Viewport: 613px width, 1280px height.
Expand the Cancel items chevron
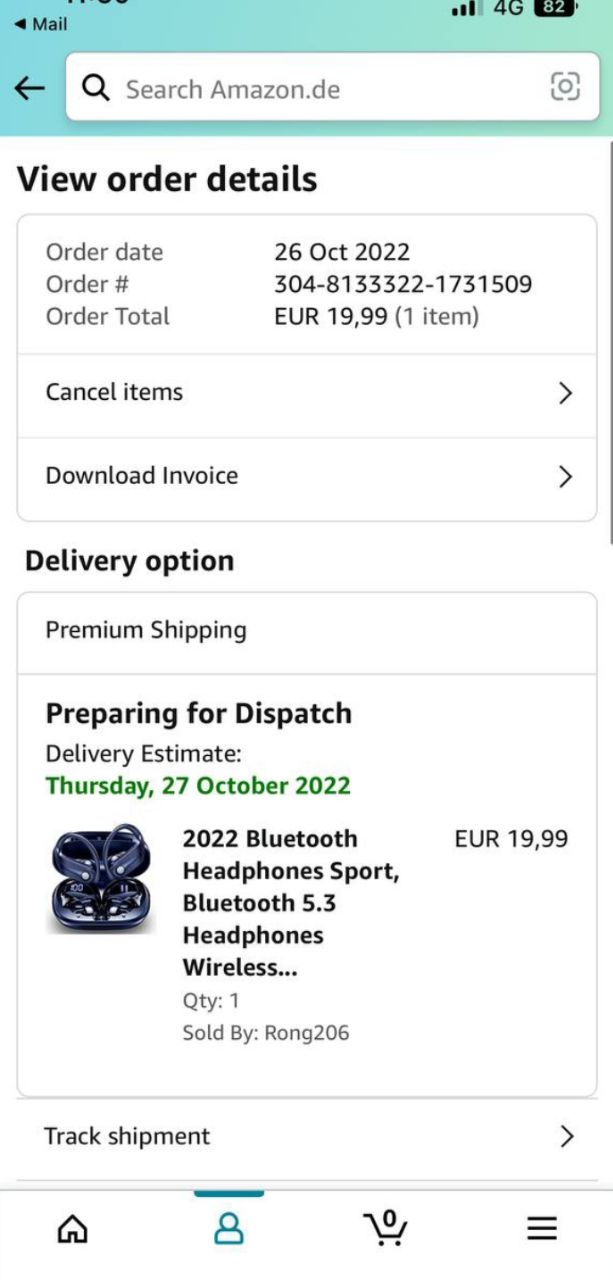pyautogui.click(x=565, y=393)
